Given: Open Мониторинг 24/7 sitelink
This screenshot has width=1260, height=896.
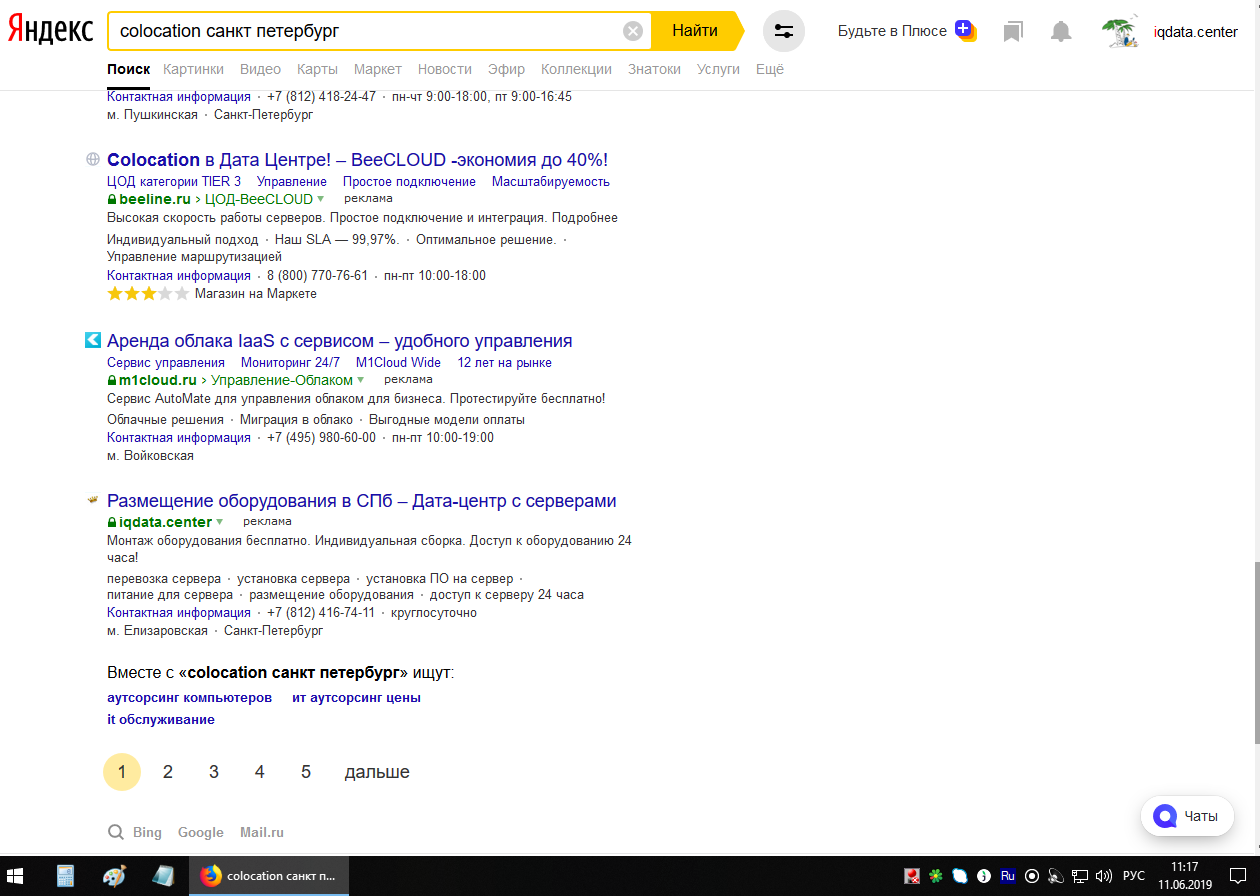Looking at the screenshot, I should 290,363.
